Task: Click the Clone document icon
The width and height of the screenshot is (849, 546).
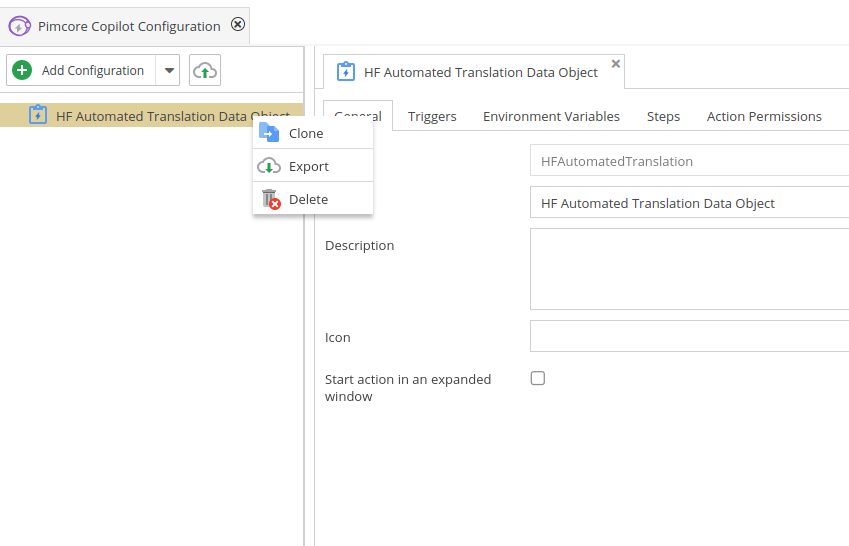Action: pyautogui.click(x=269, y=133)
